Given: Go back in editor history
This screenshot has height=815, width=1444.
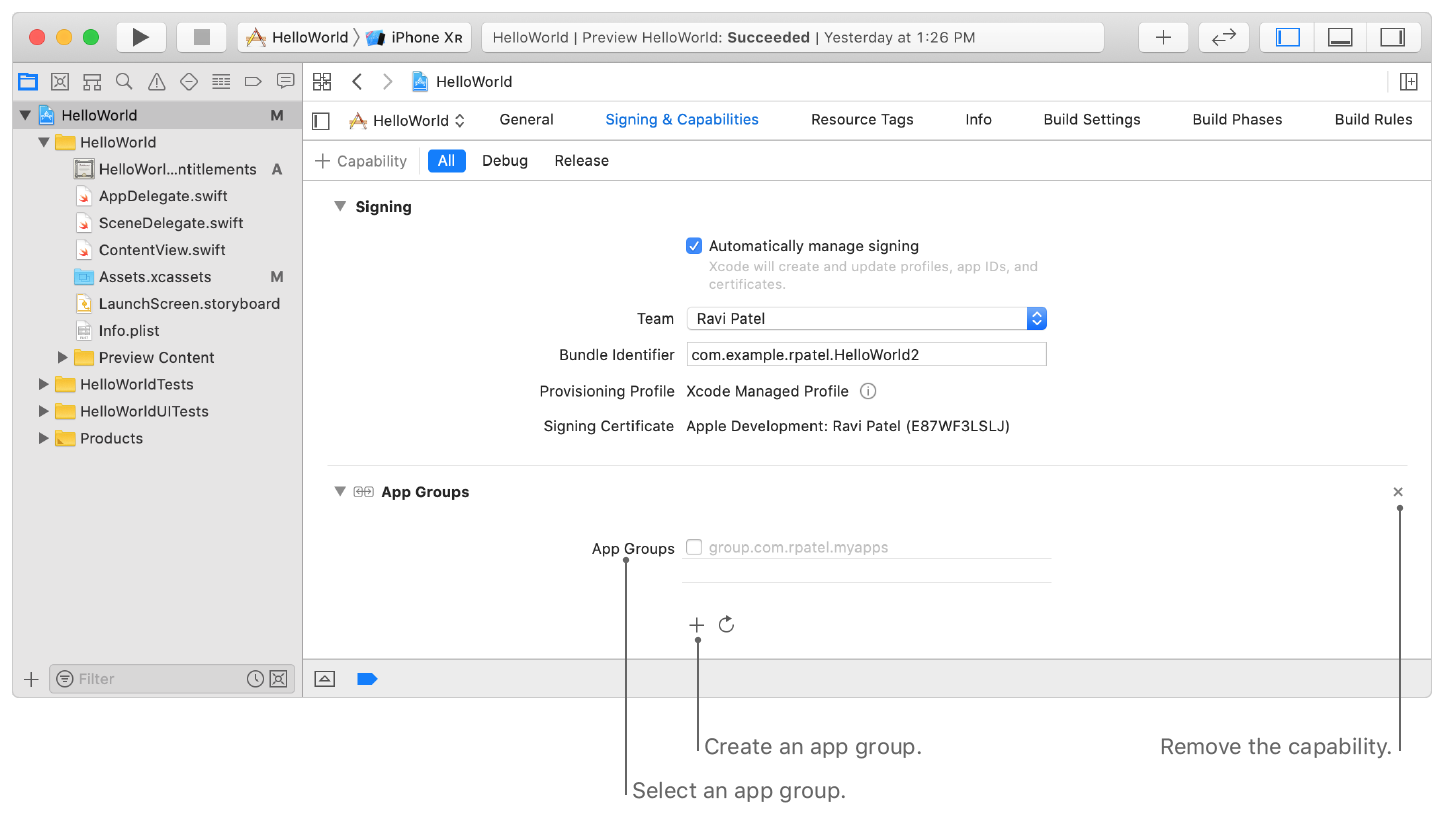Looking at the screenshot, I should click(x=357, y=82).
